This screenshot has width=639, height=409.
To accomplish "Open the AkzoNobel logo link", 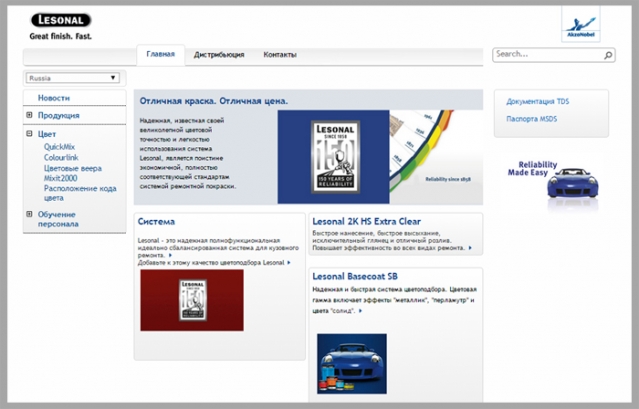I will tap(581, 25).
